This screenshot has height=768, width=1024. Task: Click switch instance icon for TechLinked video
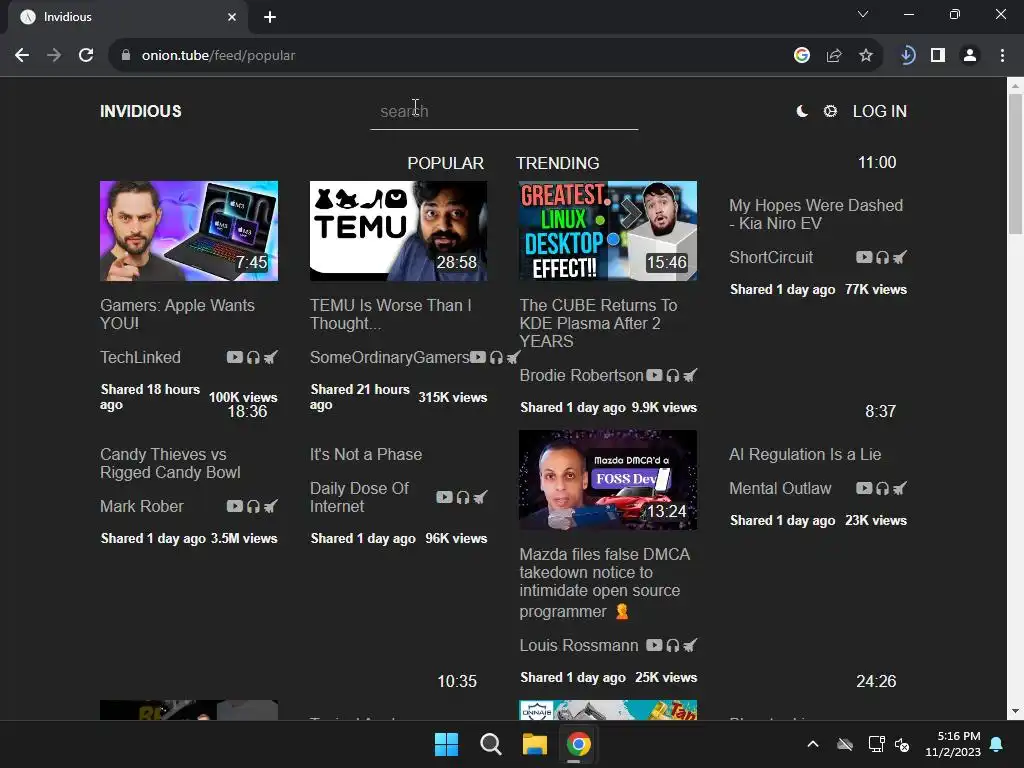click(270, 357)
